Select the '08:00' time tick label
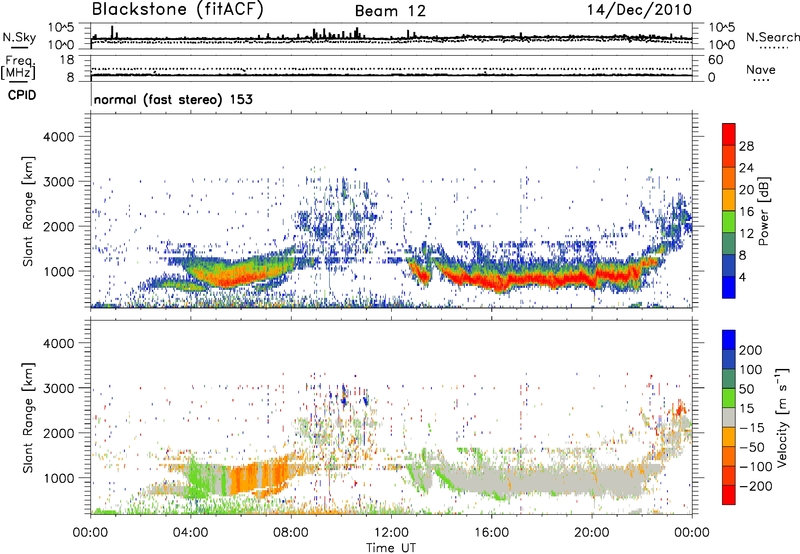Image resolution: width=800 pixels, height=554 pixels. (290, 533)
